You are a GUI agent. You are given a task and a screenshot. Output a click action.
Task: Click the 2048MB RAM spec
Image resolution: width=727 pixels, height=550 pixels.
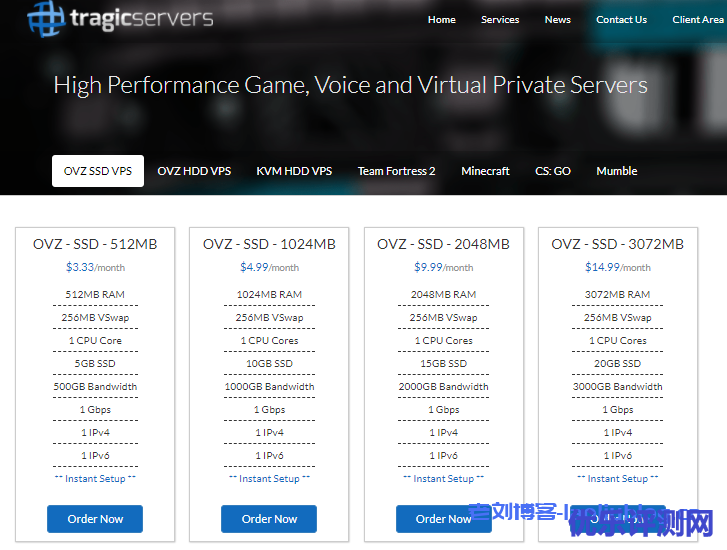coord(443,294)
